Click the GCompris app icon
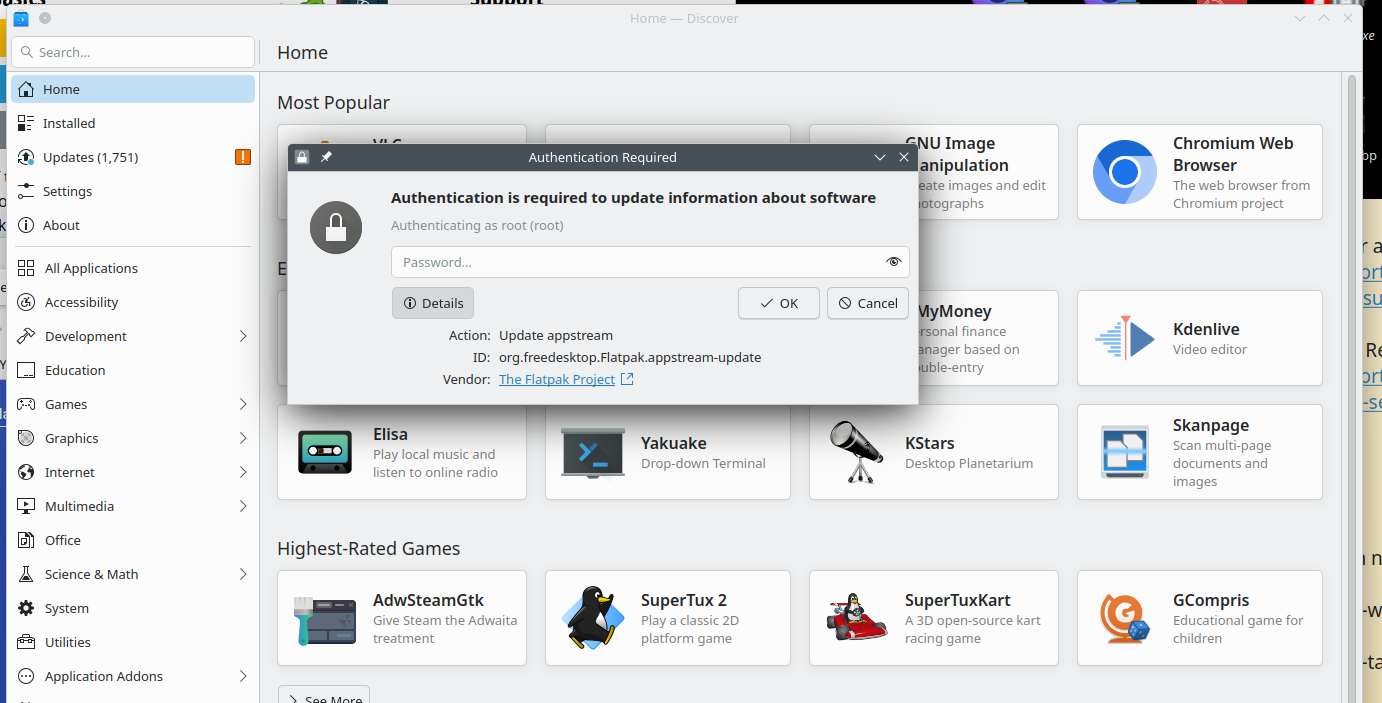This screenshot has width=1382, height=703. tap(1125, 618)
